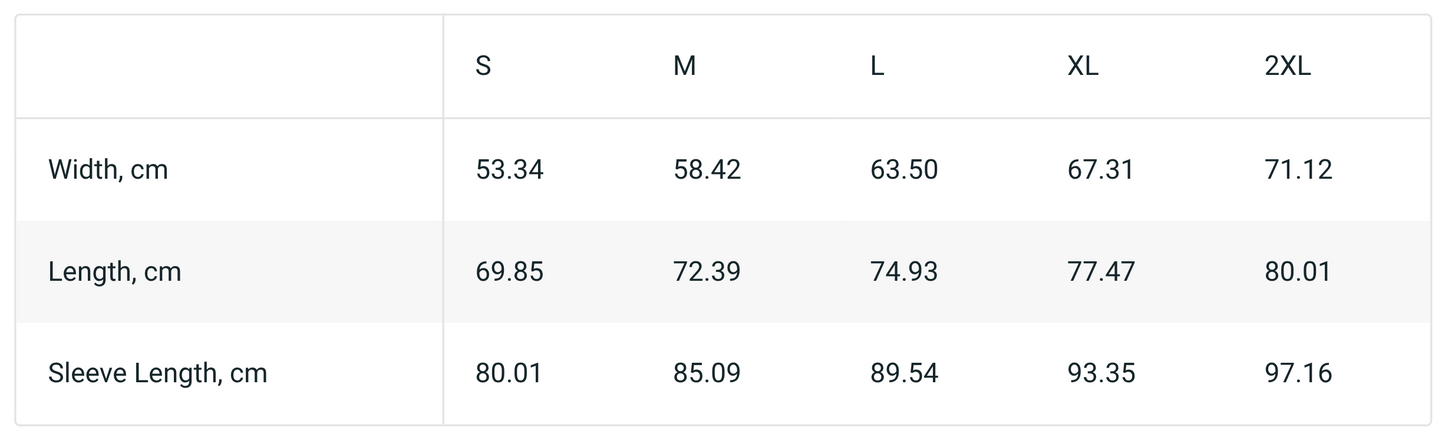This screenshot has height=443, width=1445.
Task: Click the 93.35 sleeve length value
Action: [1101, 374]
